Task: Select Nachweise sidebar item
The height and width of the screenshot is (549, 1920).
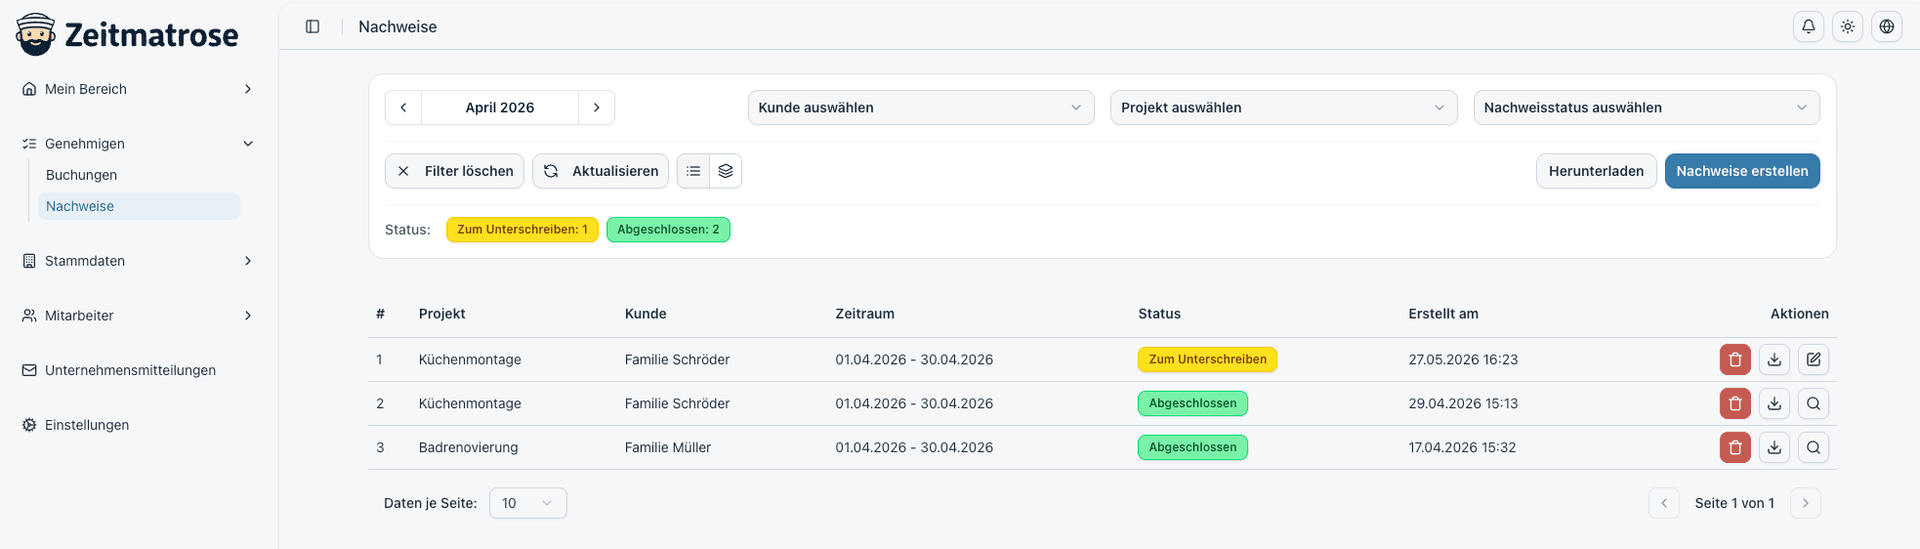Action: 139,206
